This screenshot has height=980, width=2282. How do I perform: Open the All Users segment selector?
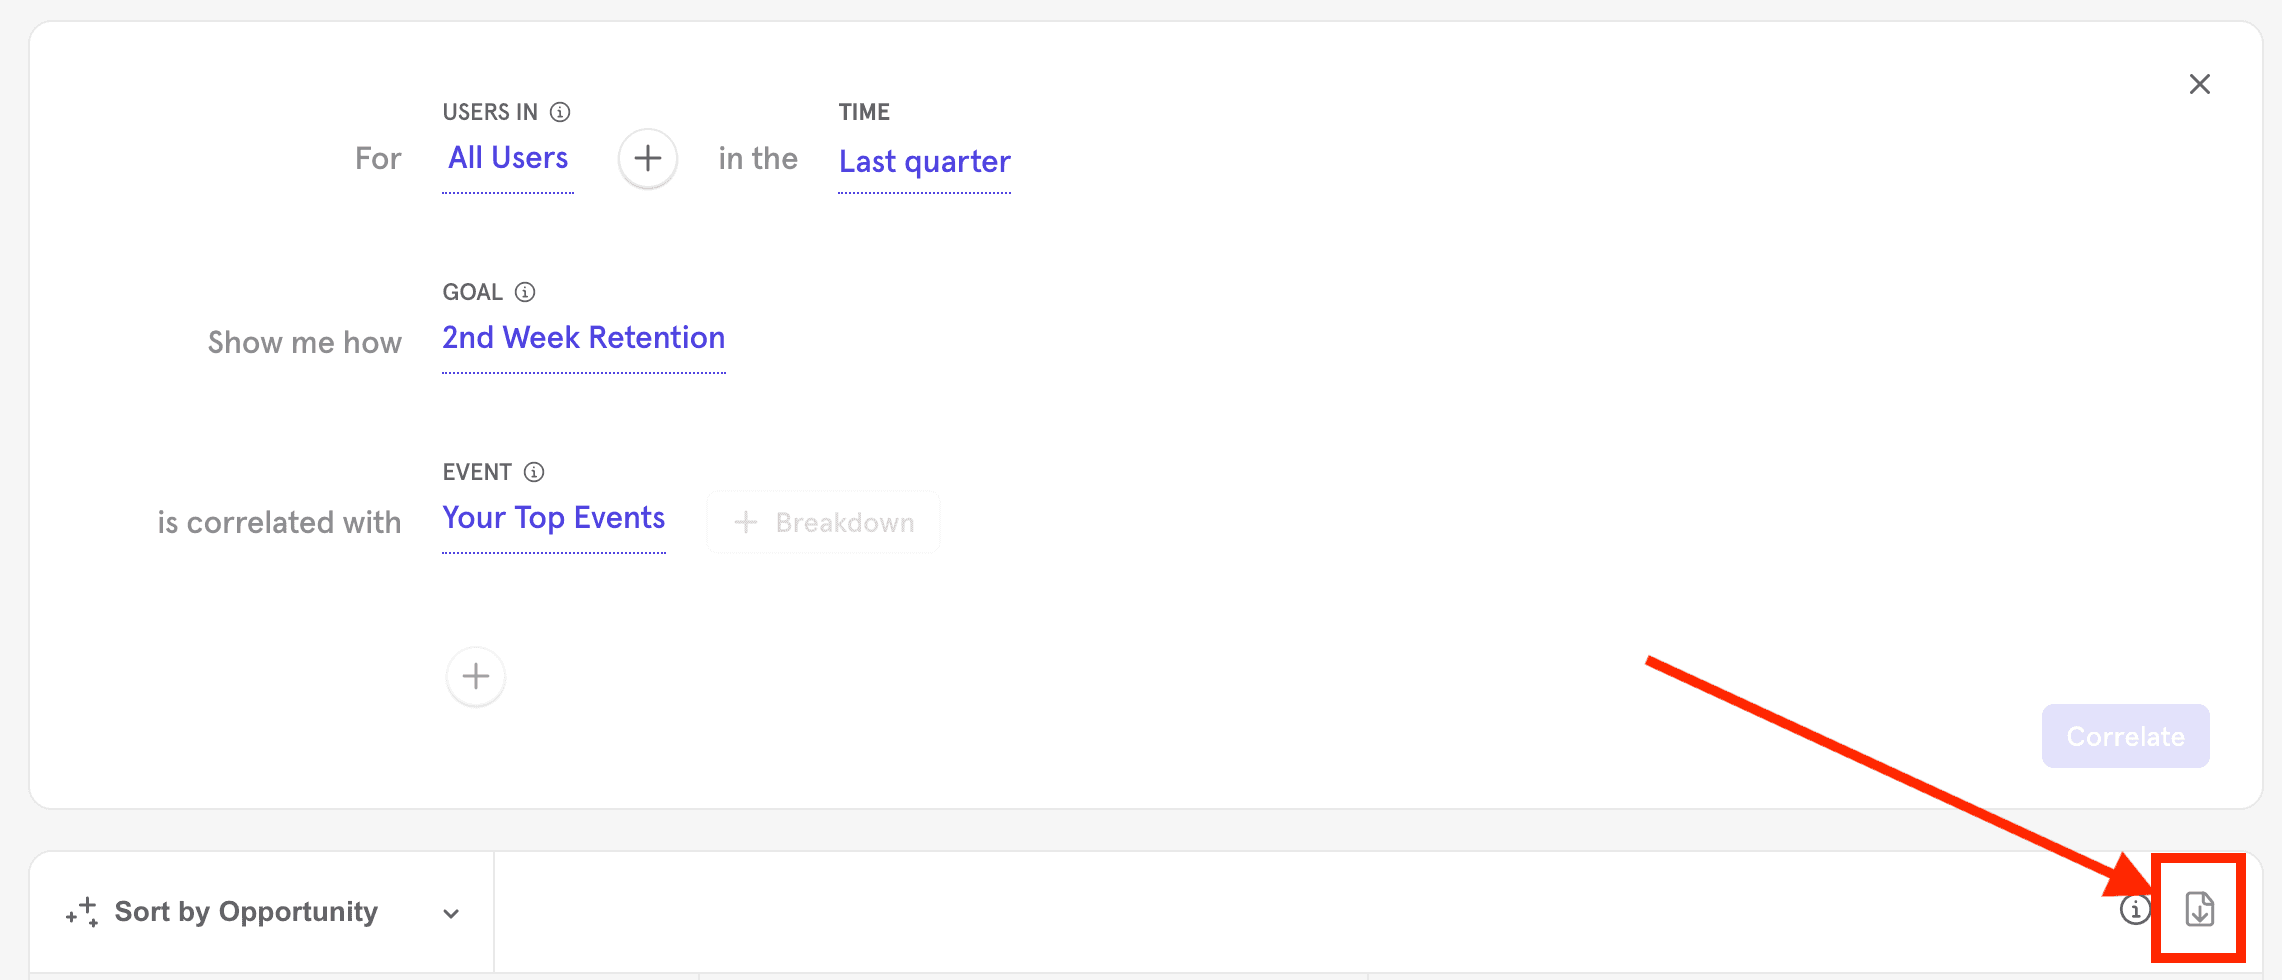[x=508, y=158]
